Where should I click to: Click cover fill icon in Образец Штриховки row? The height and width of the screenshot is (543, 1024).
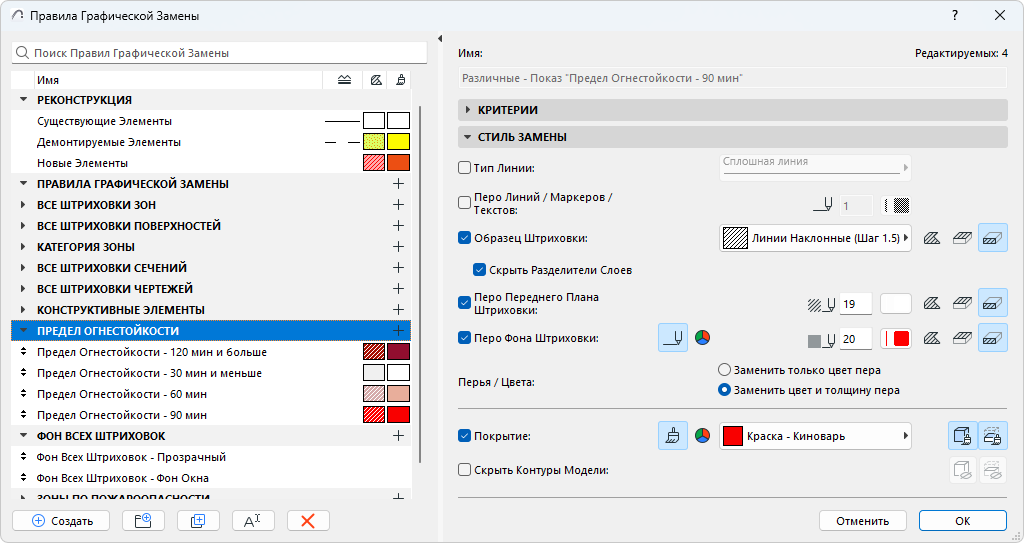coord(963,239)
